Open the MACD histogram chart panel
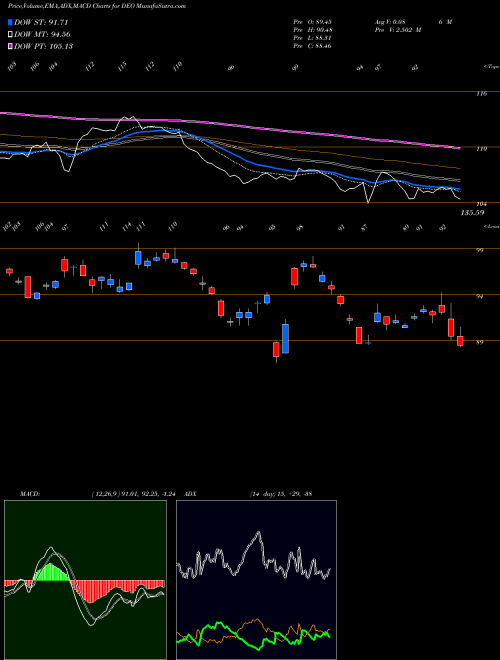 click(85, 580)
